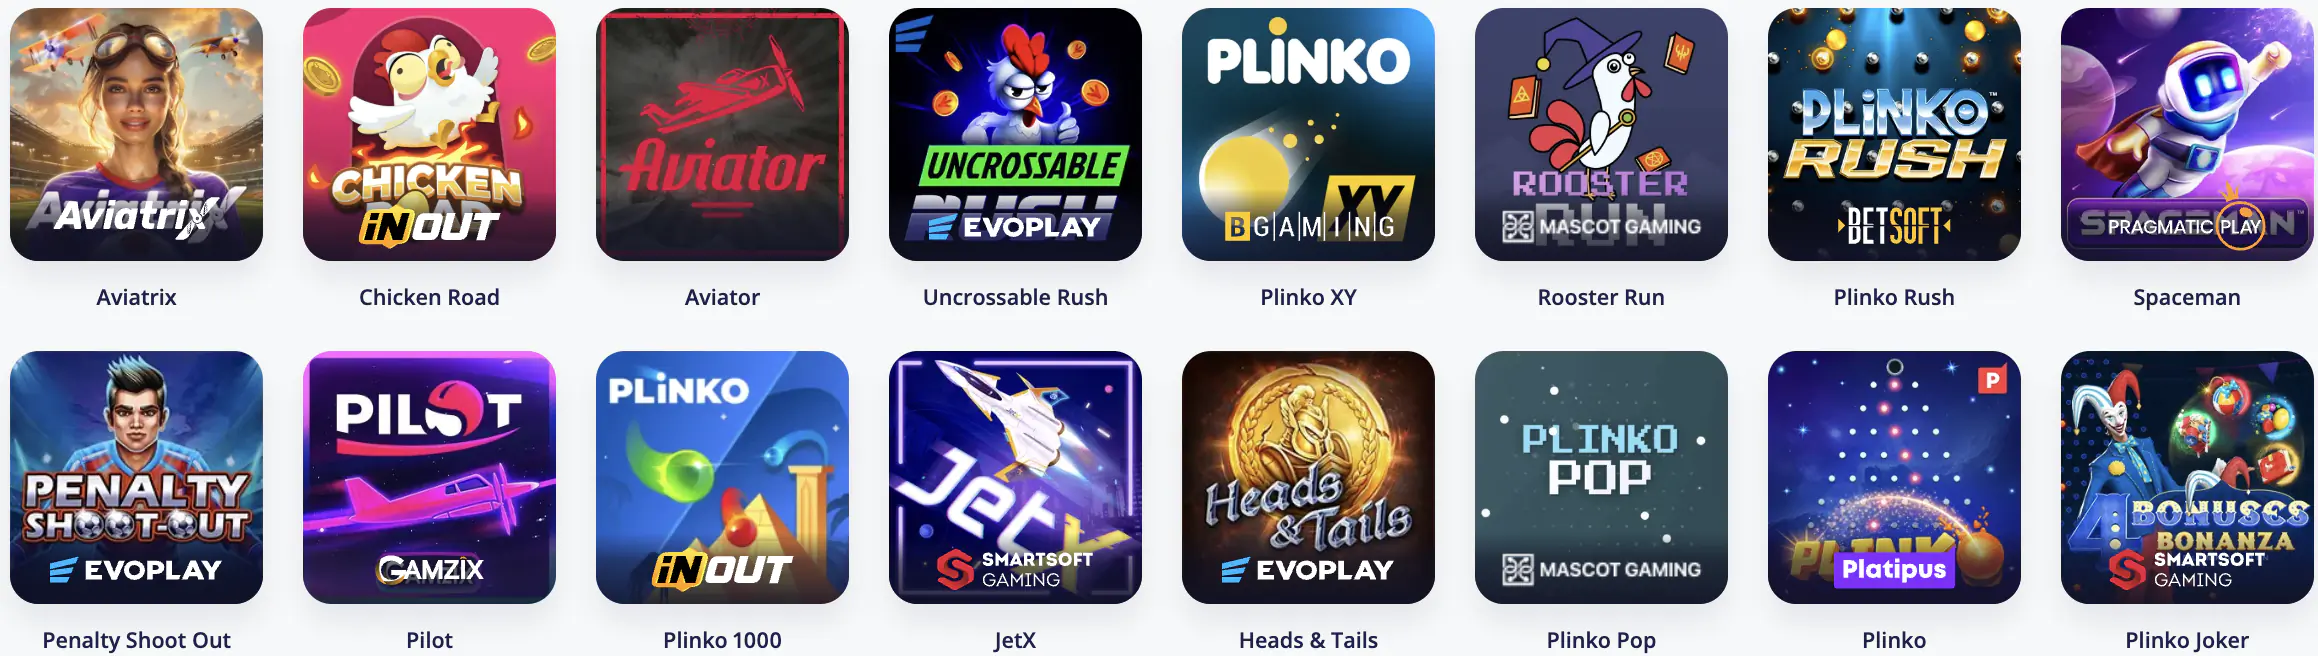Launch the Plinko 1000 InOut tile
Viewport: 2318px width, 656px height.
pyautogui.click(x=722, y=477)
